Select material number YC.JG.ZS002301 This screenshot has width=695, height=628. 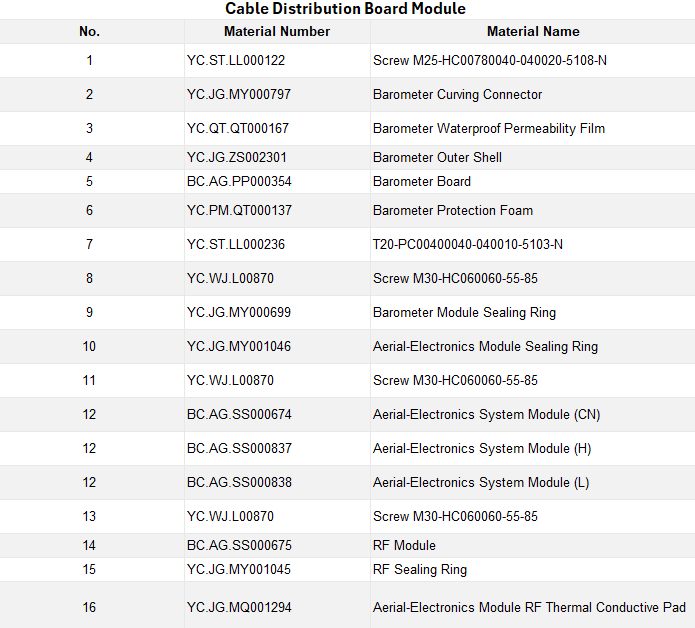click(237, 157)
